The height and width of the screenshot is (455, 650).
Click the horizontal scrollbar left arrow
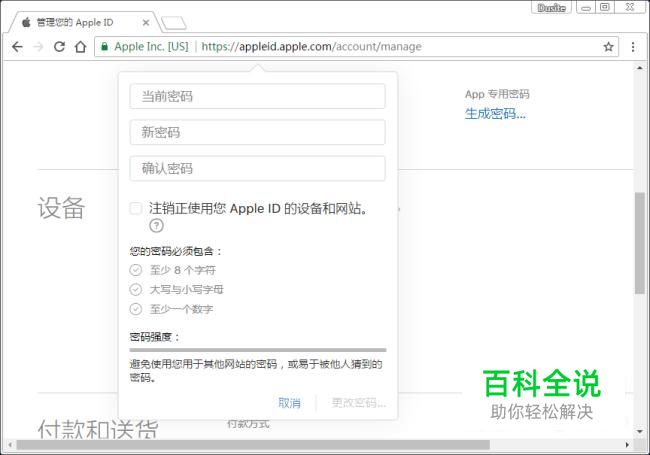coord(10,445)
